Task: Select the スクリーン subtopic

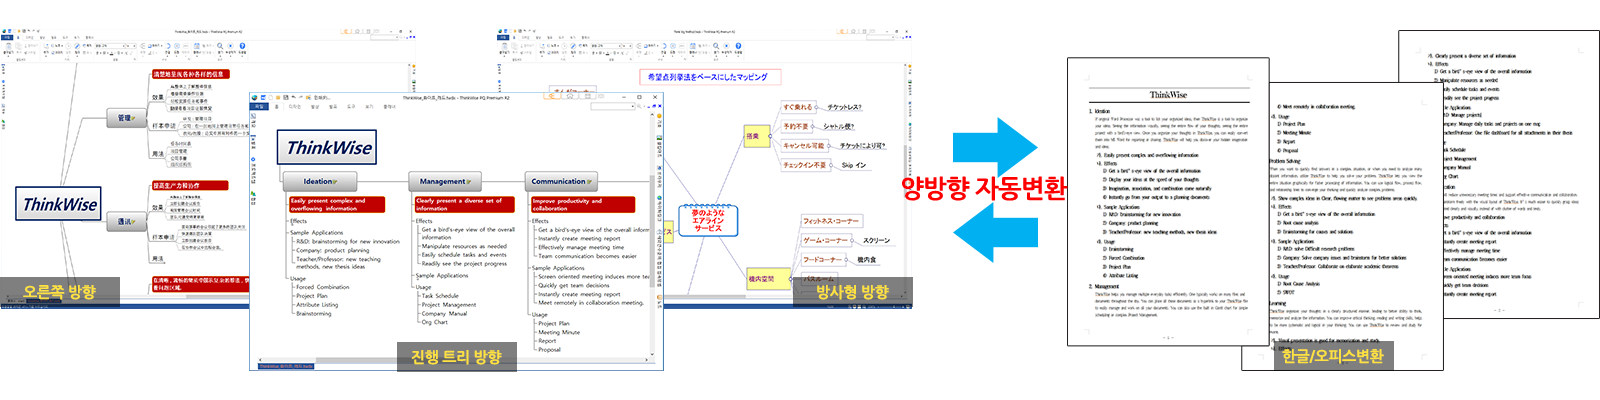Action: pos(876,240)
